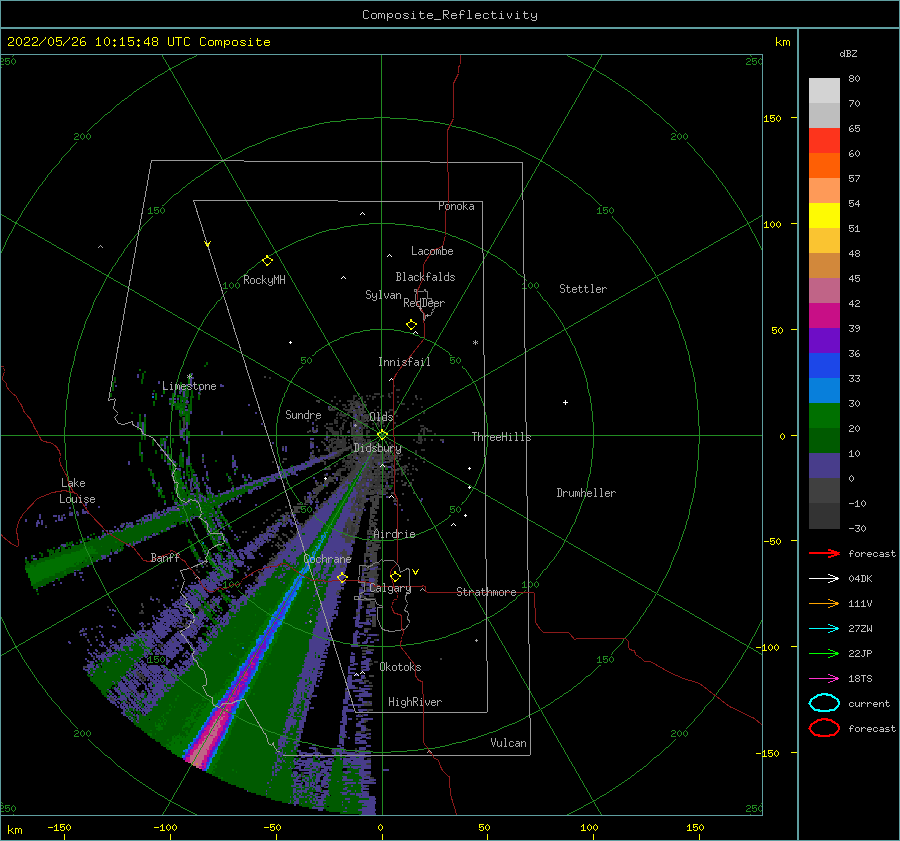This screenshot has height=841, width=900.
Task: Click the Blackfalds city label
Action: pos(425,277)
